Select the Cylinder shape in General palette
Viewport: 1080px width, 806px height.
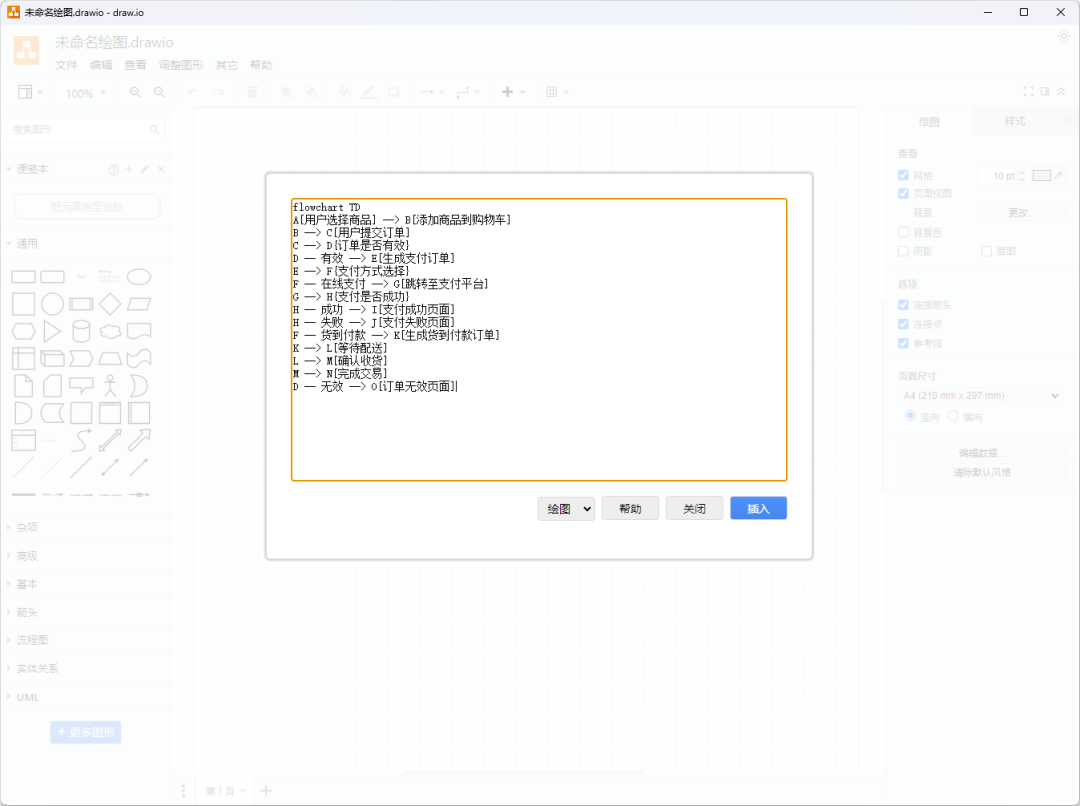pyautogui.click(x=81, y=331)
